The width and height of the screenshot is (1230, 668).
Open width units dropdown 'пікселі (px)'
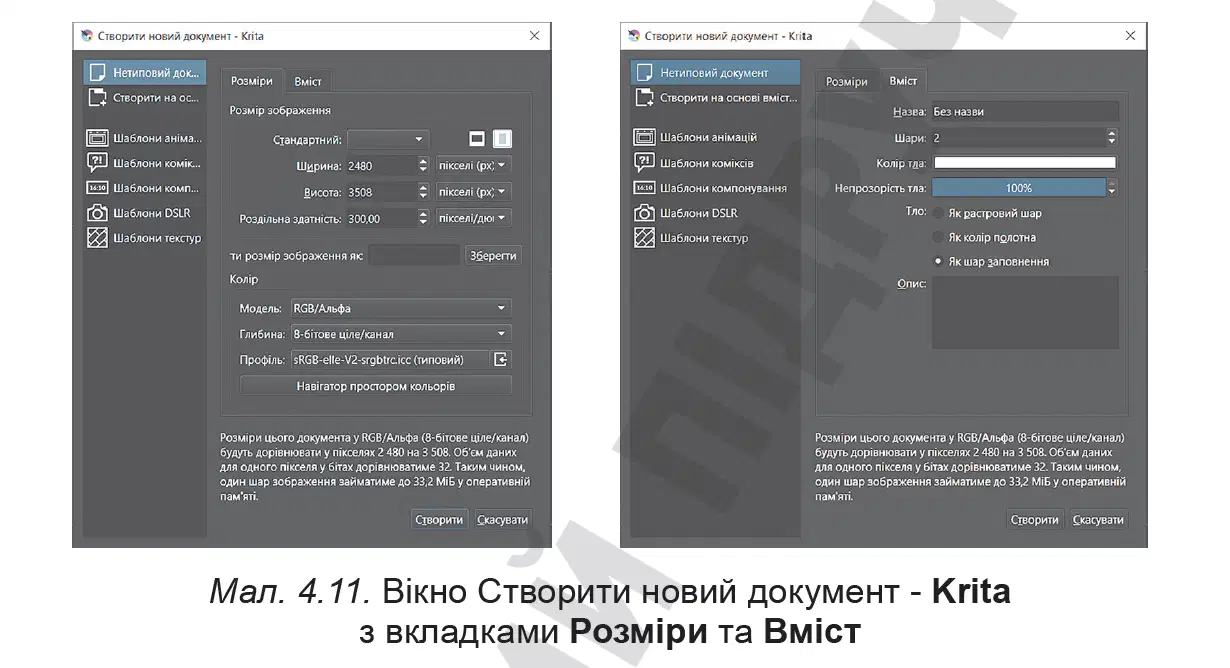tap(474, 165)
